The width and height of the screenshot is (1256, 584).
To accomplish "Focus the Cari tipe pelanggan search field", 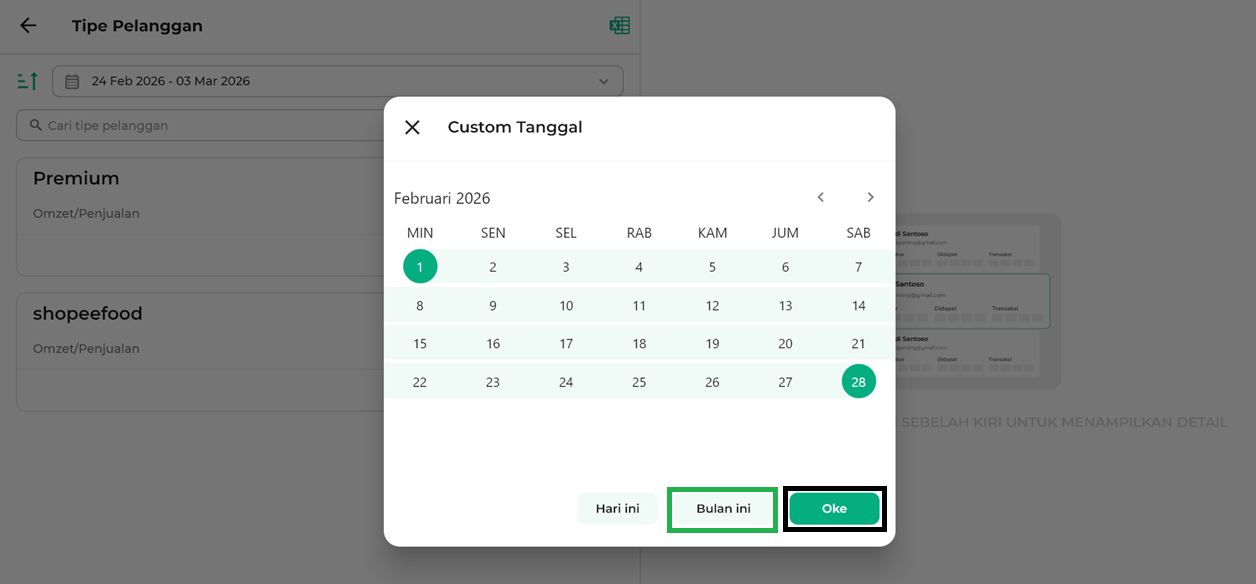I will pos(200,125).
